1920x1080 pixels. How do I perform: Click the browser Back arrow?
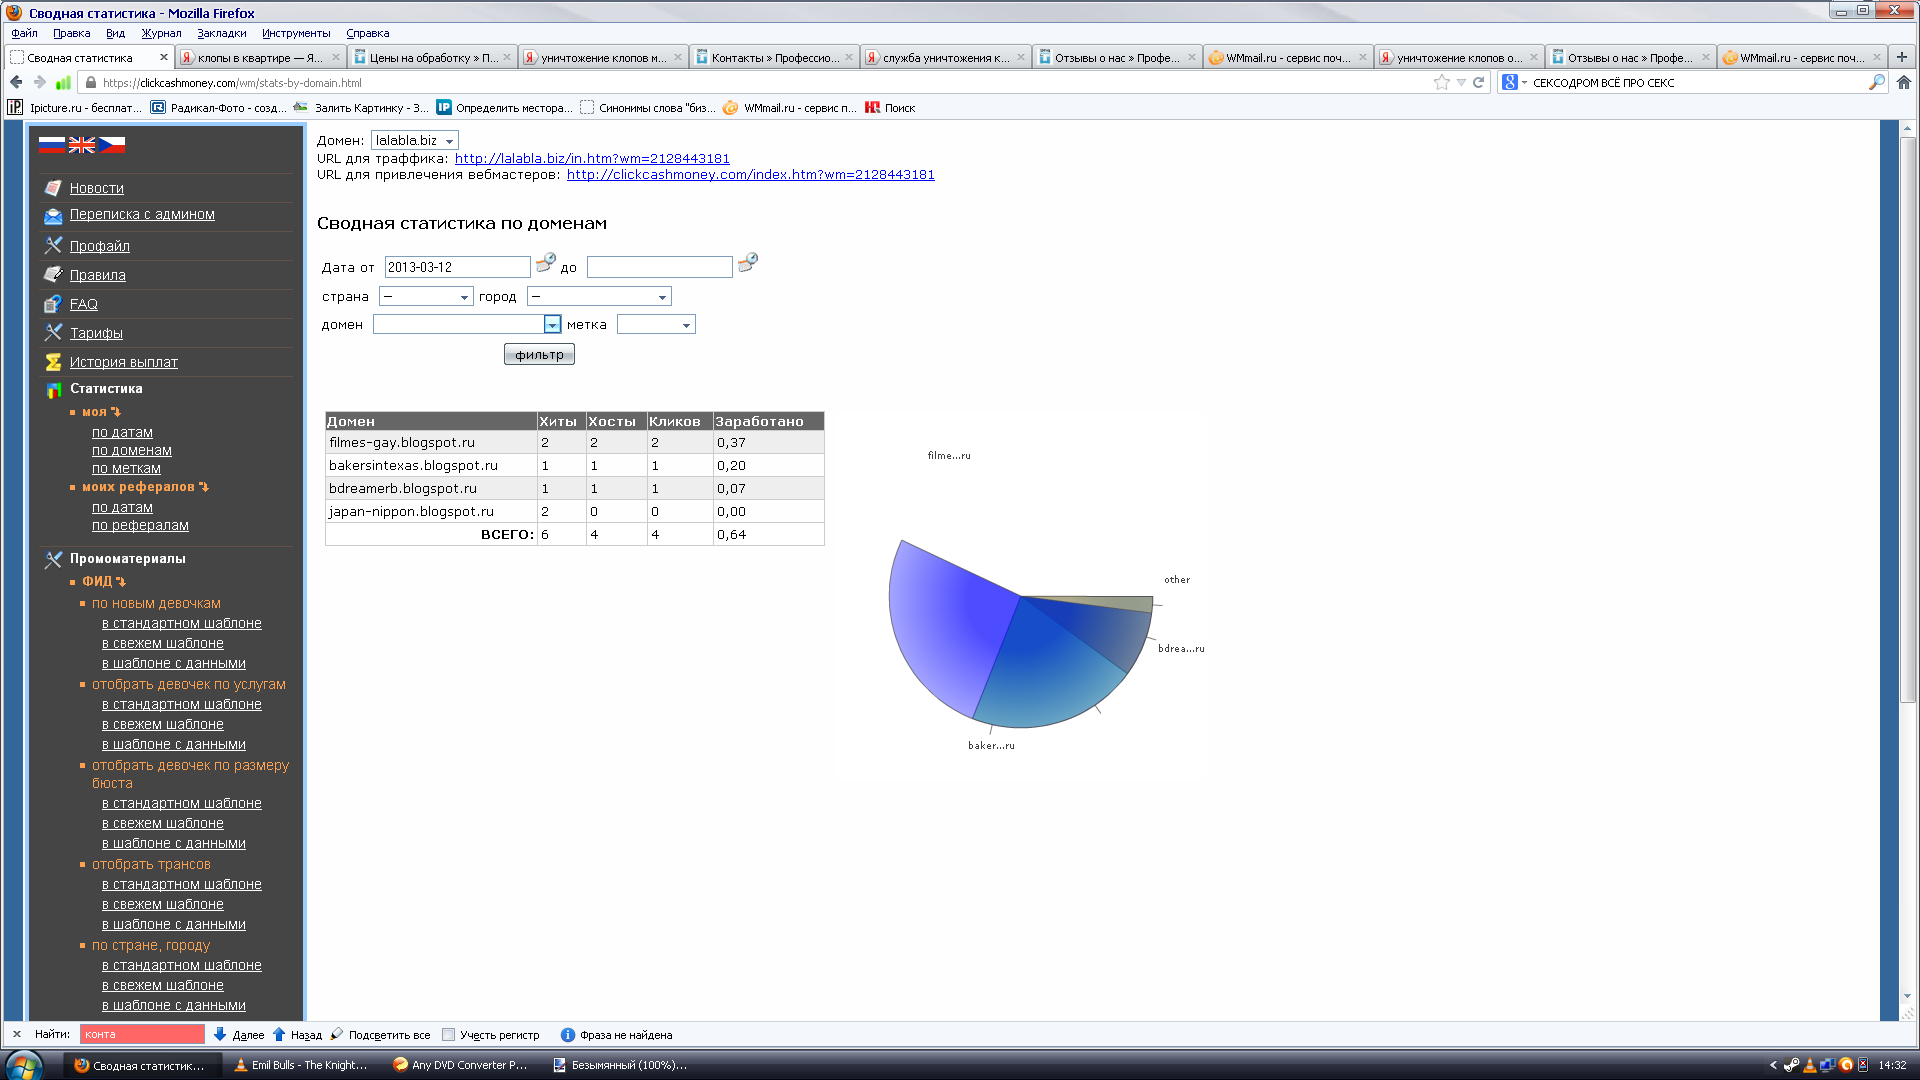(16, 82)
